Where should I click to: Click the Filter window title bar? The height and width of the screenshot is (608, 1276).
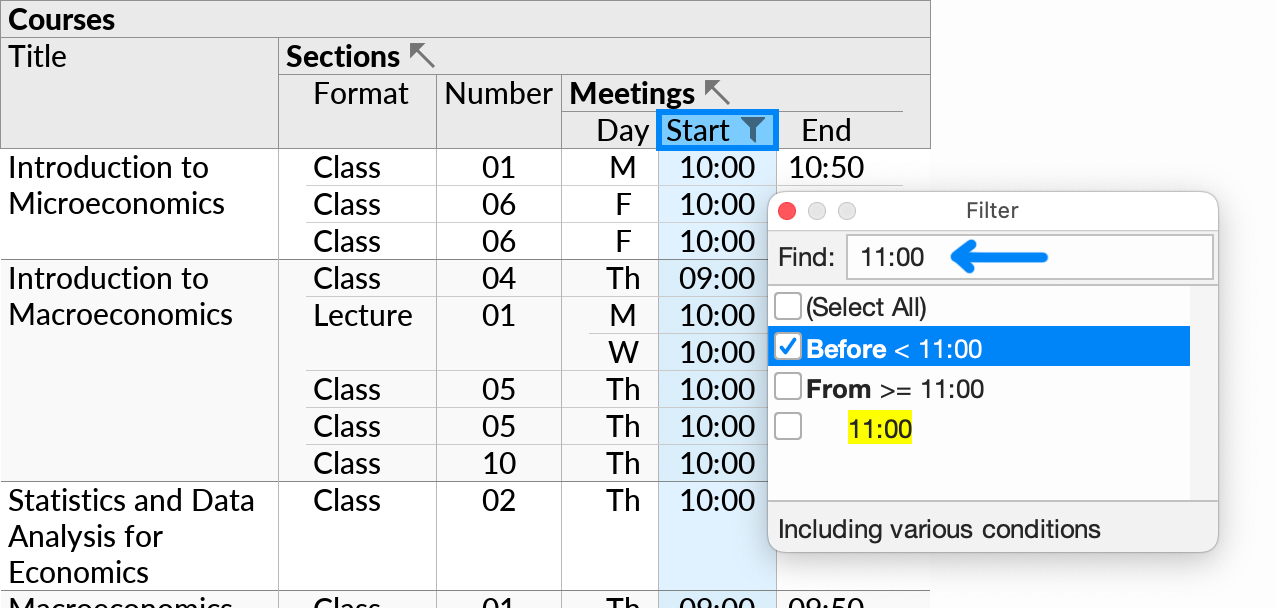pos(992,211)
